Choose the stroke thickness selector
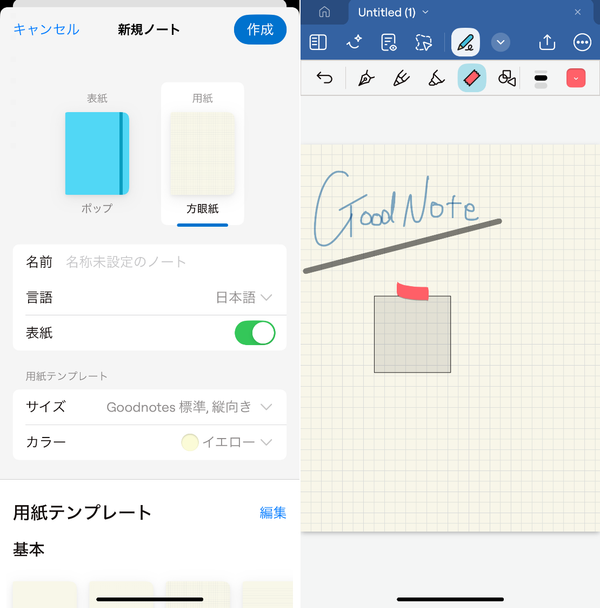Screen dimensions: 600x608 [541, 79]
